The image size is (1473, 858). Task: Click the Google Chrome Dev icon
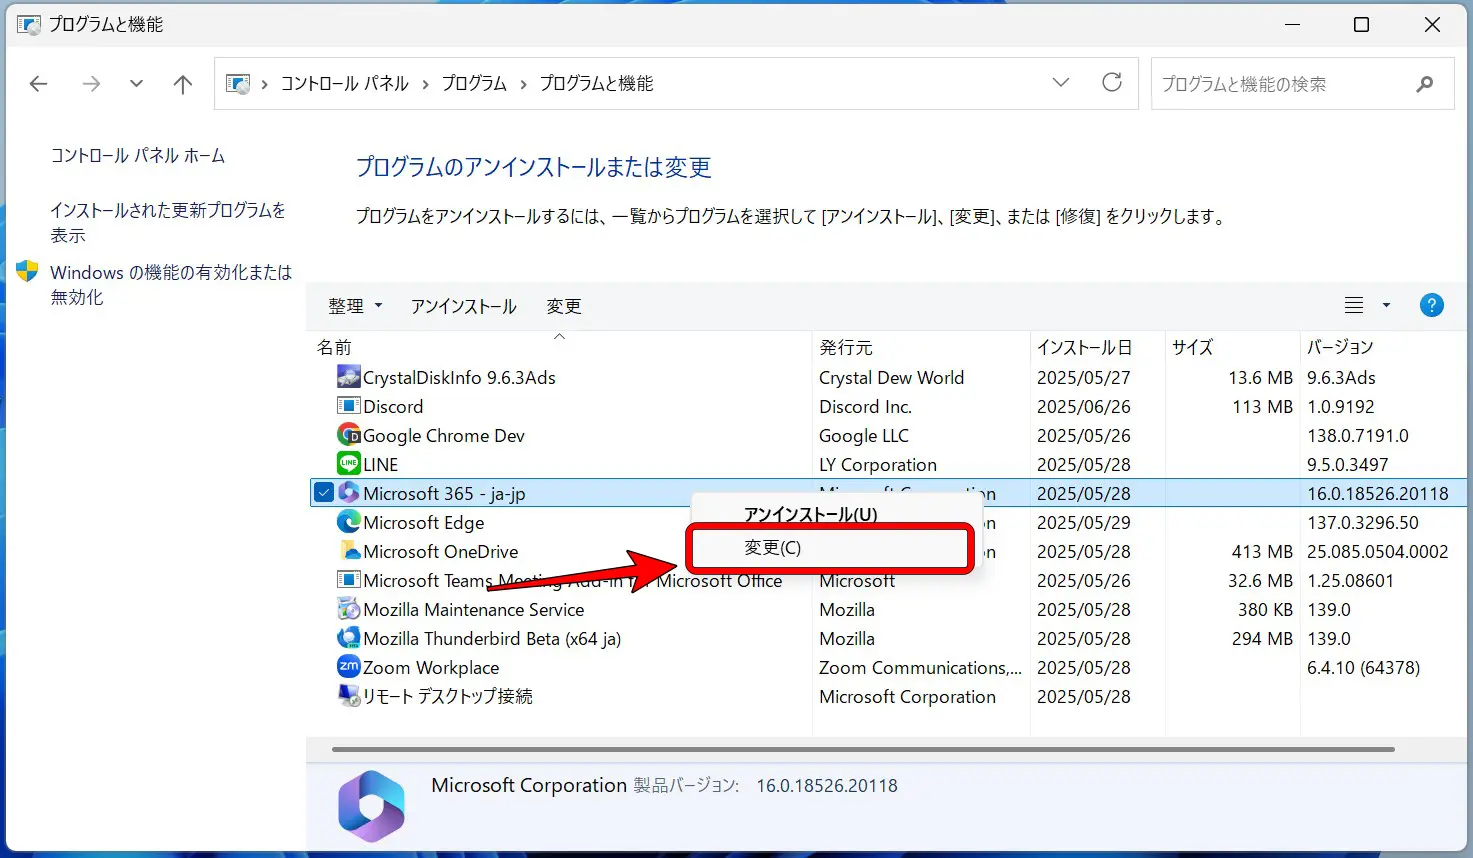[349, 435]
